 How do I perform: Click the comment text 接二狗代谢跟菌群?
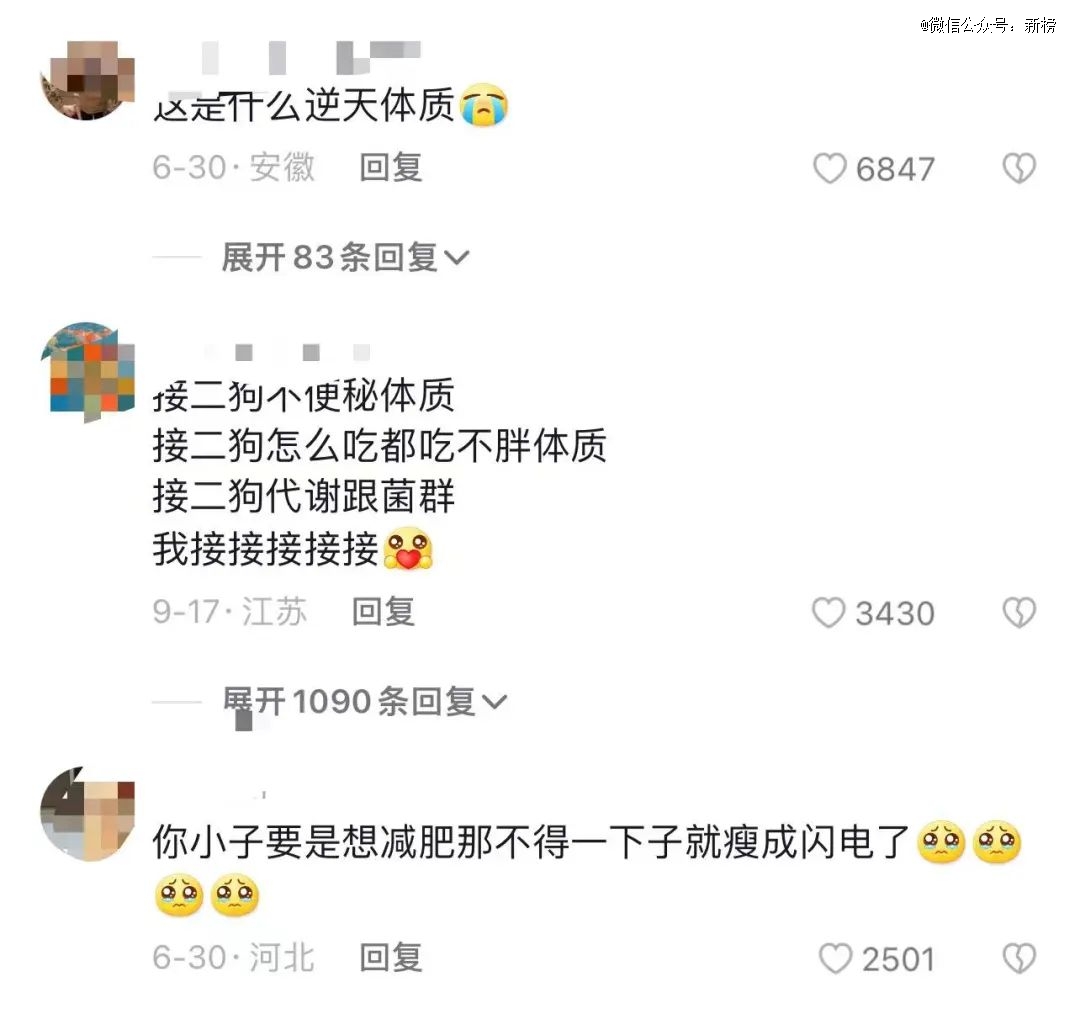[304, 497]
